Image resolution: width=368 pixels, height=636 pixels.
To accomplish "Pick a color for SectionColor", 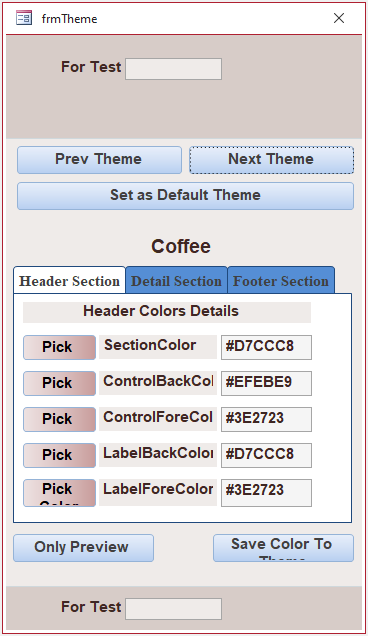I will point(59,347).
